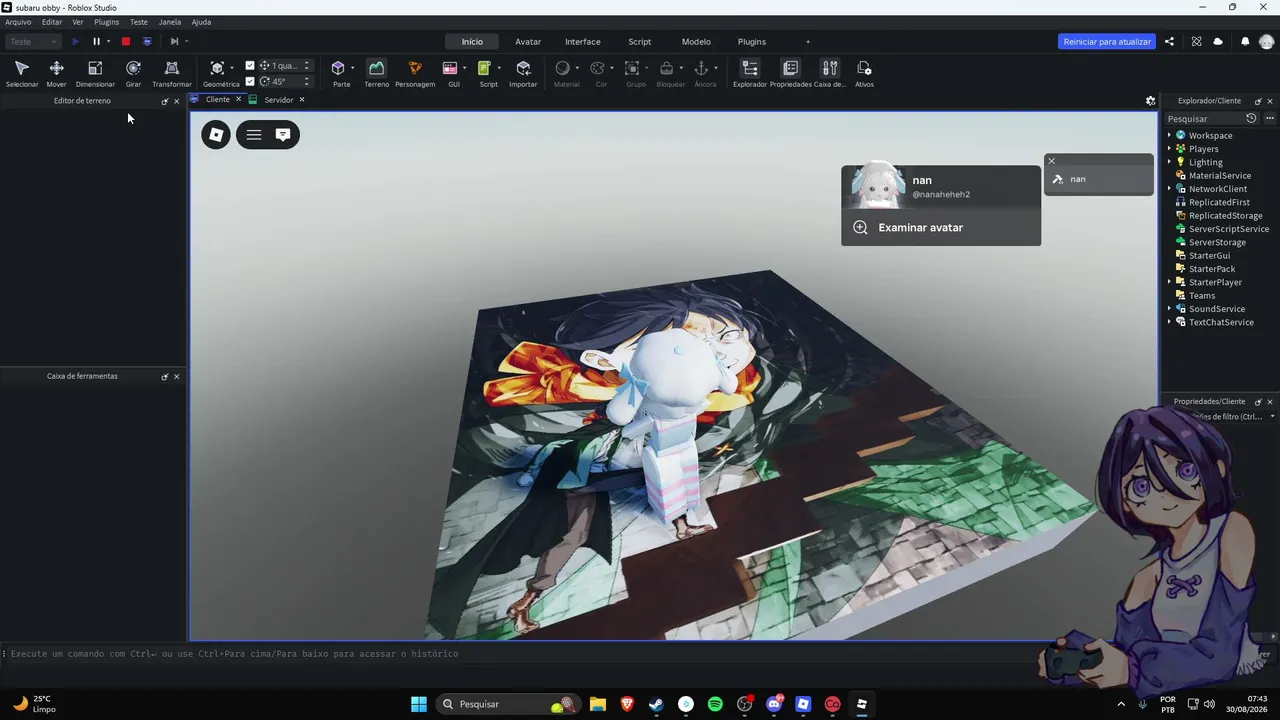The width and height of the screenshot is (1280, 720).
Task: Open the Importar 3D tool
Action: click(x=523, y=73)
